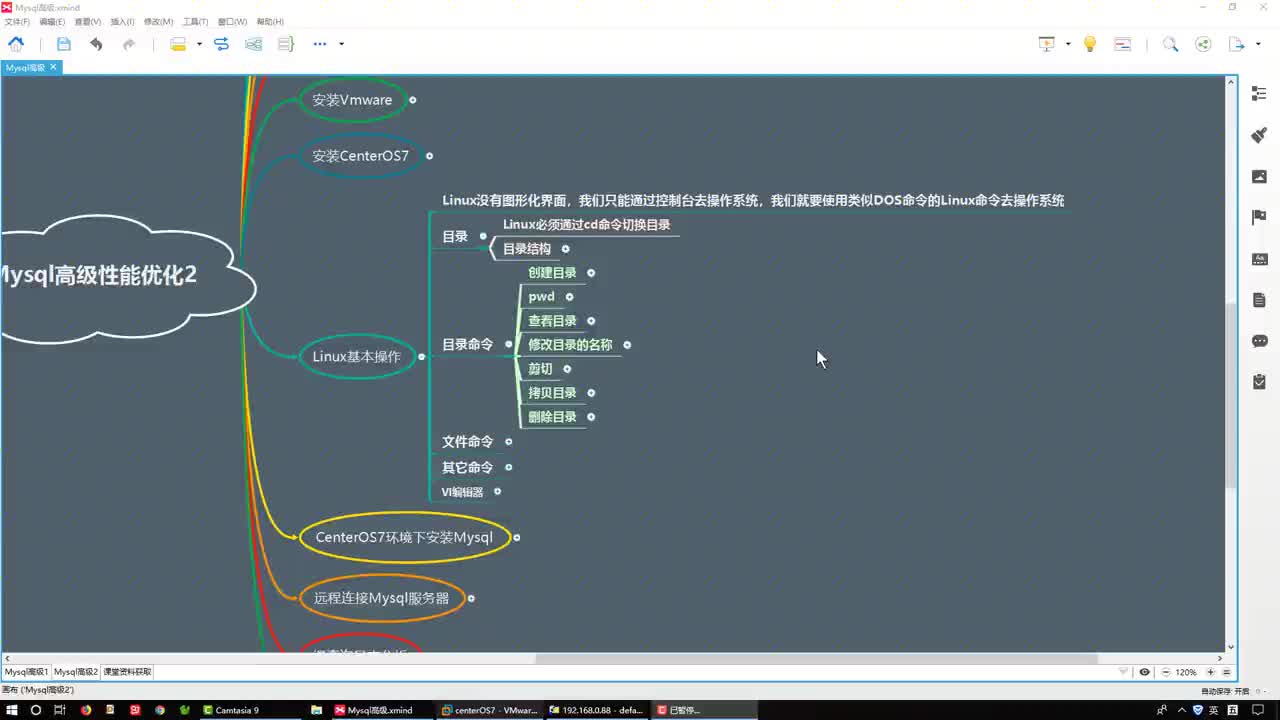Image resolution: width=1280 pixels, height=720 pixels.
Task: Switch to the Mysql高级1 sheet tab
Action: 26,672
